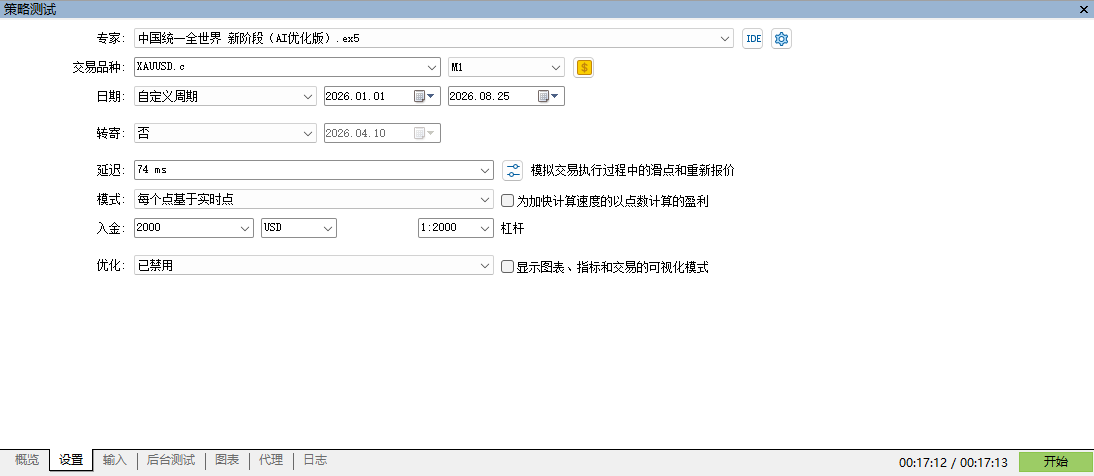The image size is (1094, 476).
Task: Open expert in IDE editor
Action: pyautogui.click(x=753, y=38)
